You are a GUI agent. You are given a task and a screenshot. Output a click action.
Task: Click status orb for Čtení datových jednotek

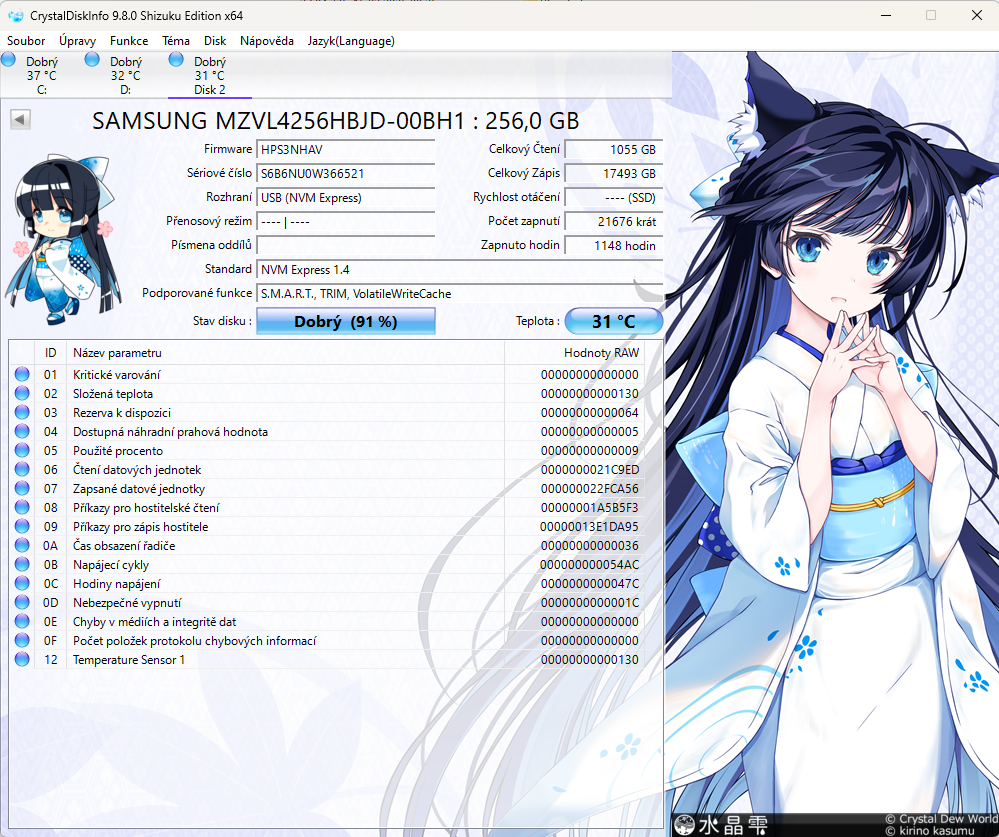[22, 469]
